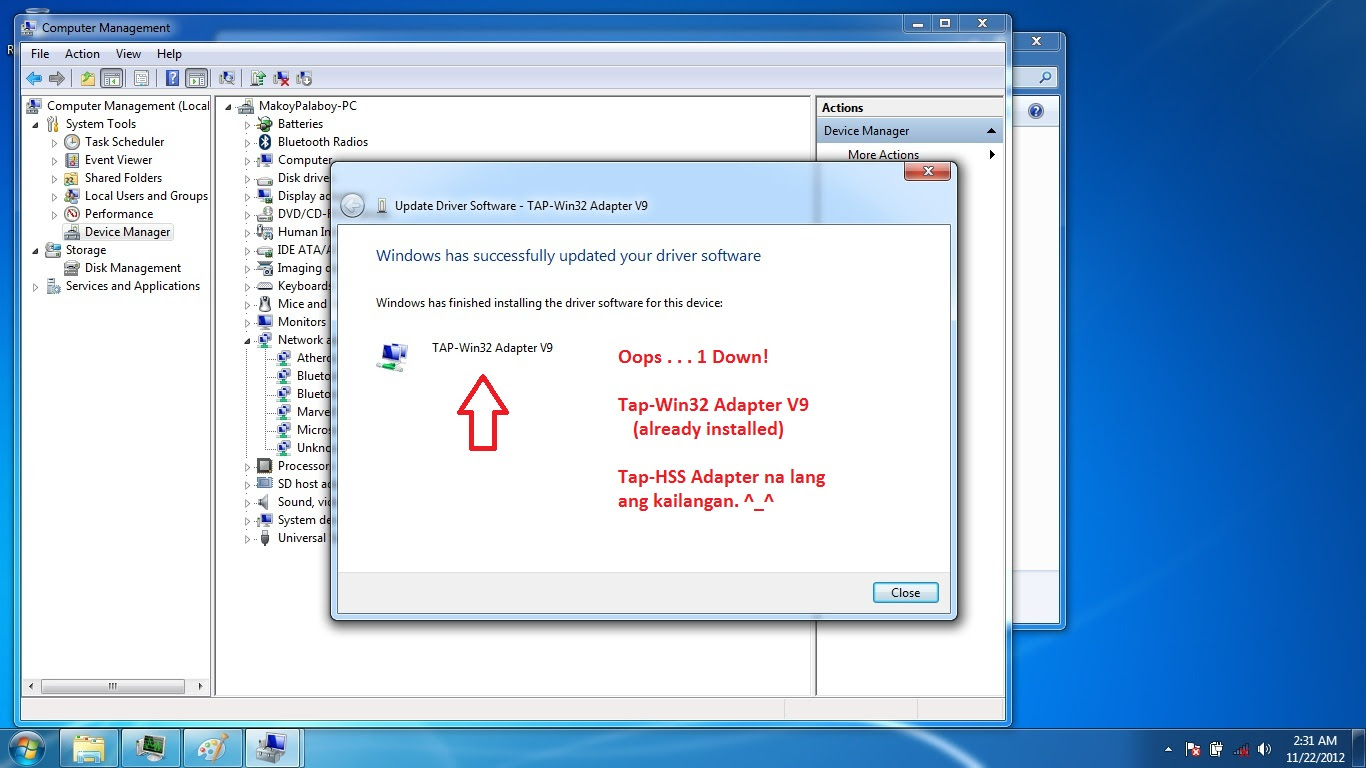Screen dimensions: 1366x768
Task: Click the Sound devices speaker icon
Action: click(x=265, y=502)
